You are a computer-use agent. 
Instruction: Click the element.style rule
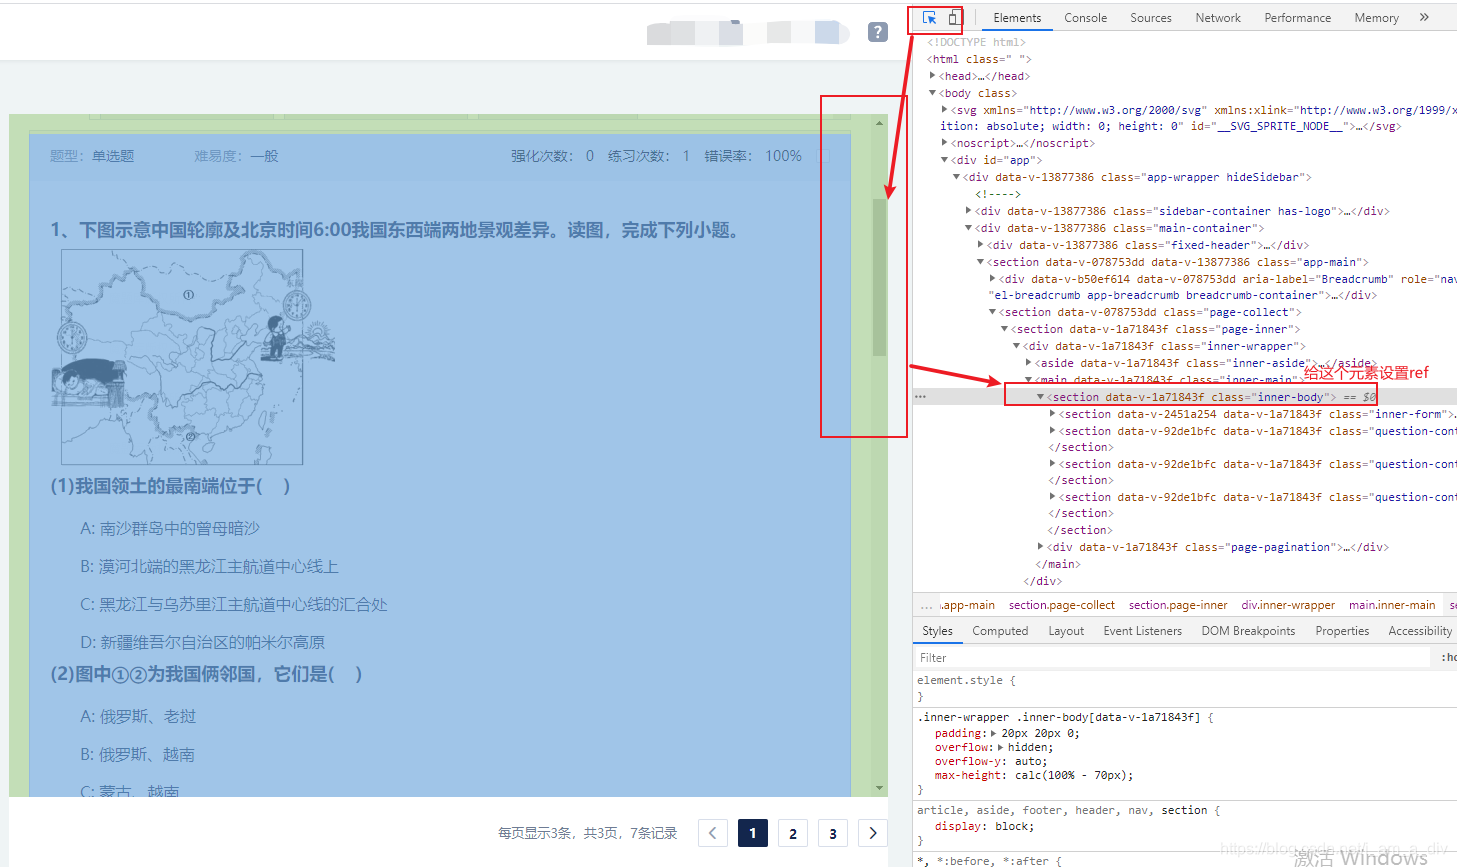click(966, 680)
